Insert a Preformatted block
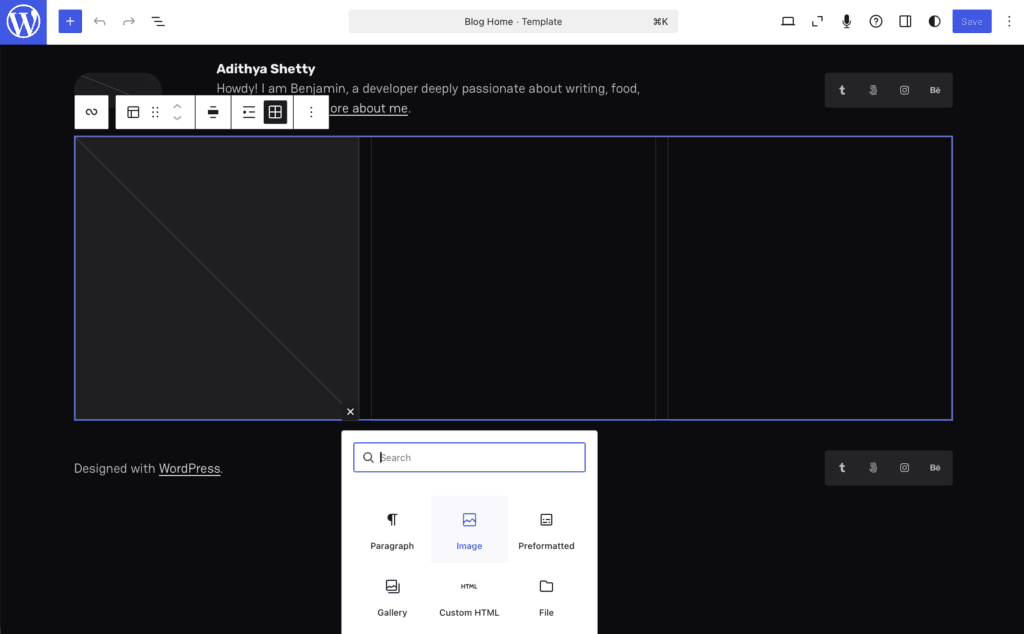This screenshot has width=1024, height=634. 546,530
